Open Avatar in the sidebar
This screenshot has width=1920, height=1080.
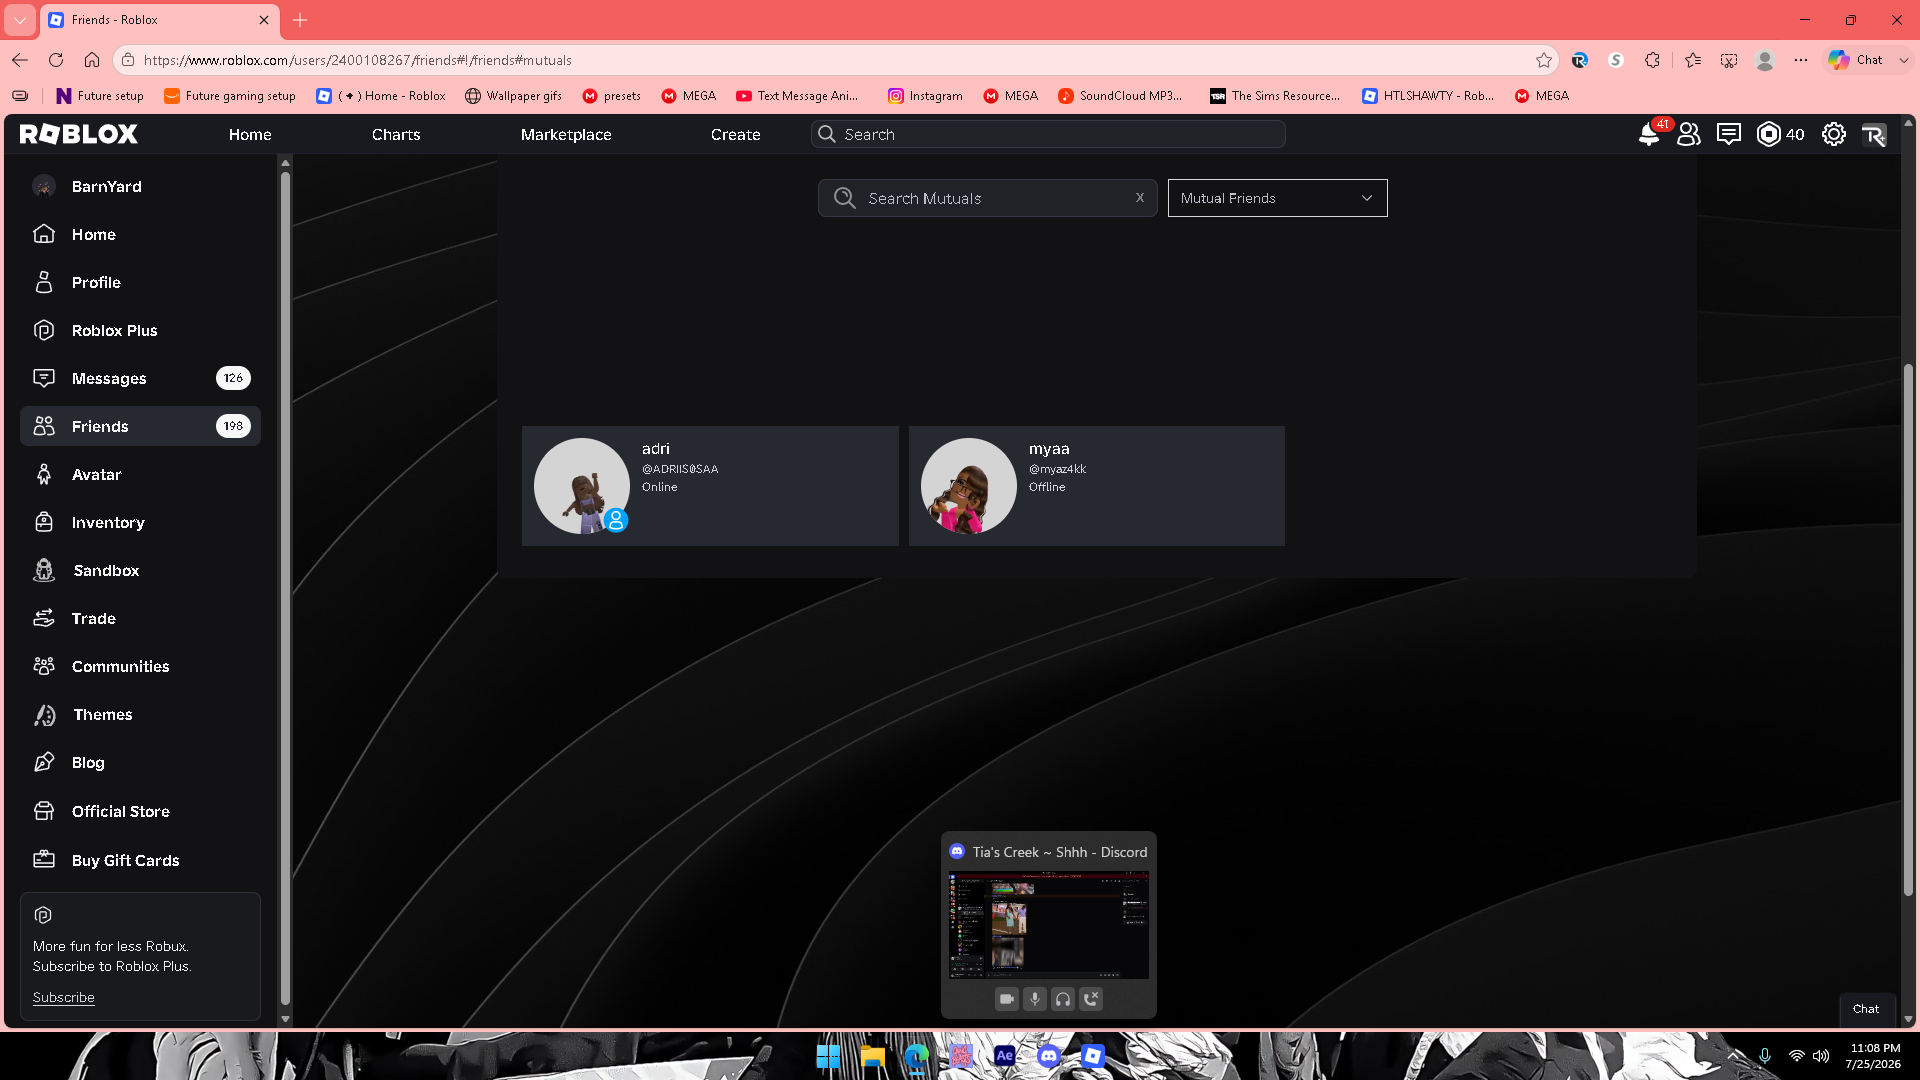(x=140, y=474)
